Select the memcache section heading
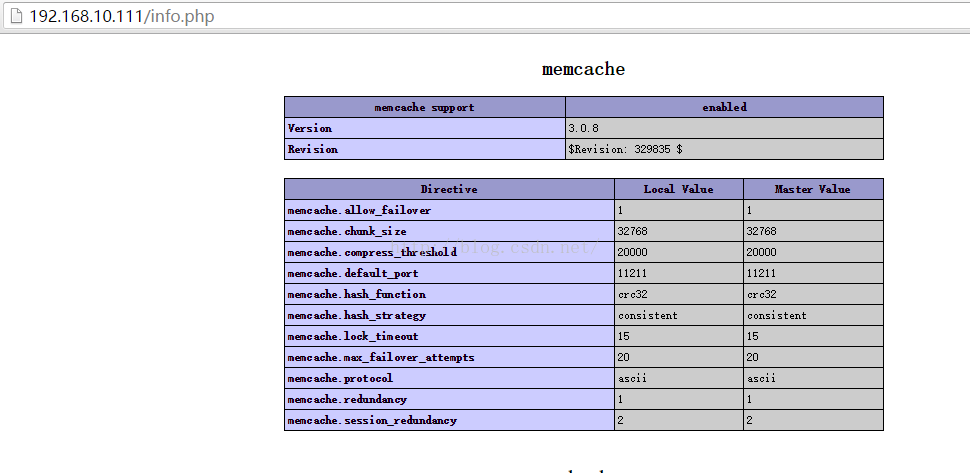Image resolution: width=970 pixels, height=473 pixels. click(583, 69)
